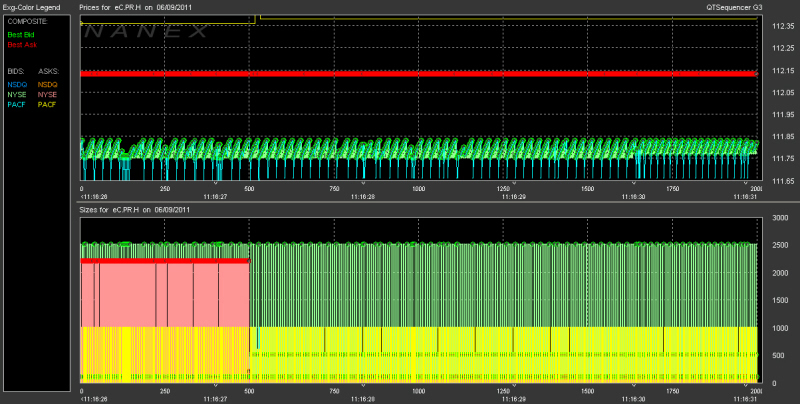Click the green NYSE bids legend entry
Viewport: 800px width, 404px height.
point(17,95)
